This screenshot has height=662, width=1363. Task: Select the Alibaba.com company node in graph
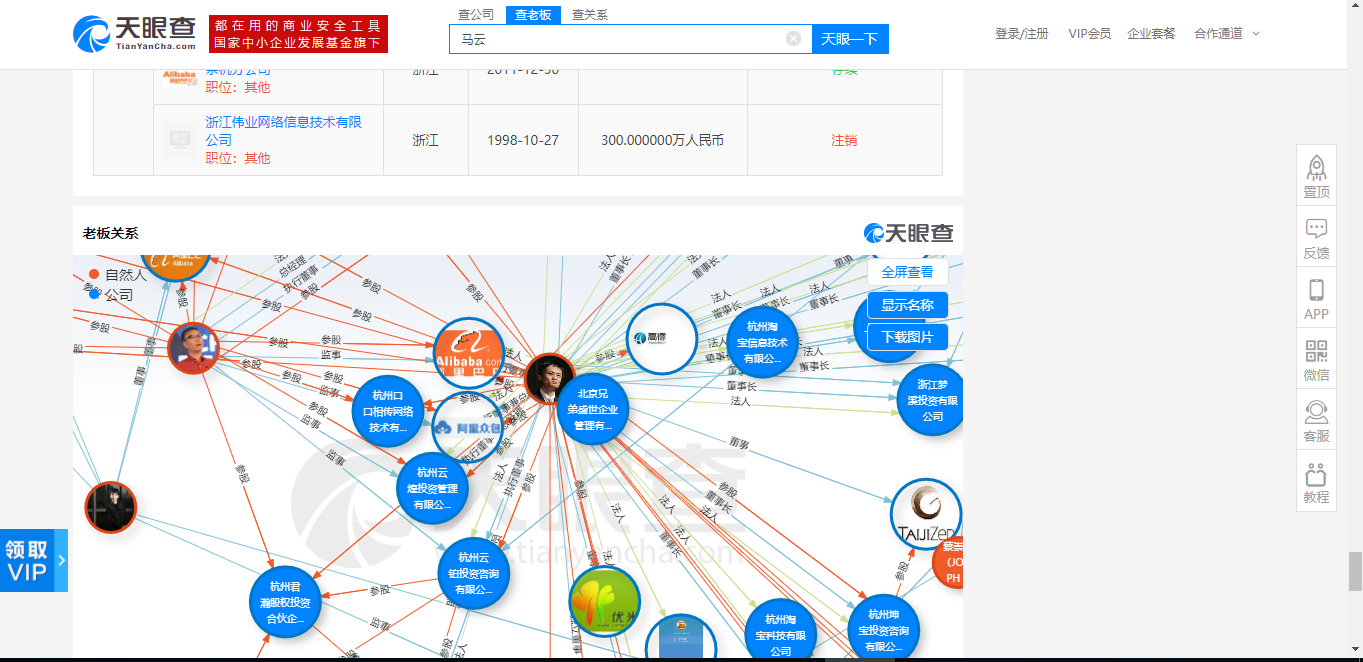(x=469, y=354)
